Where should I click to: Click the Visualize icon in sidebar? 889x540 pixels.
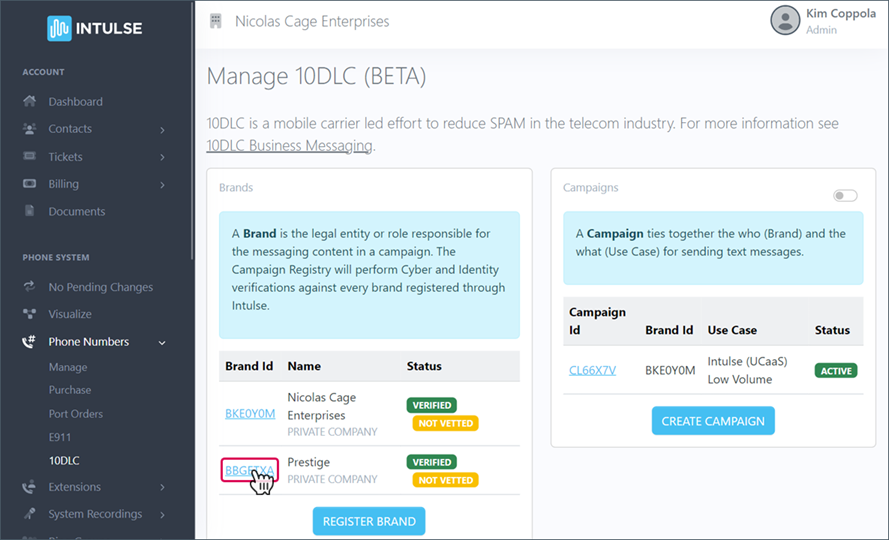pos(29,314)
